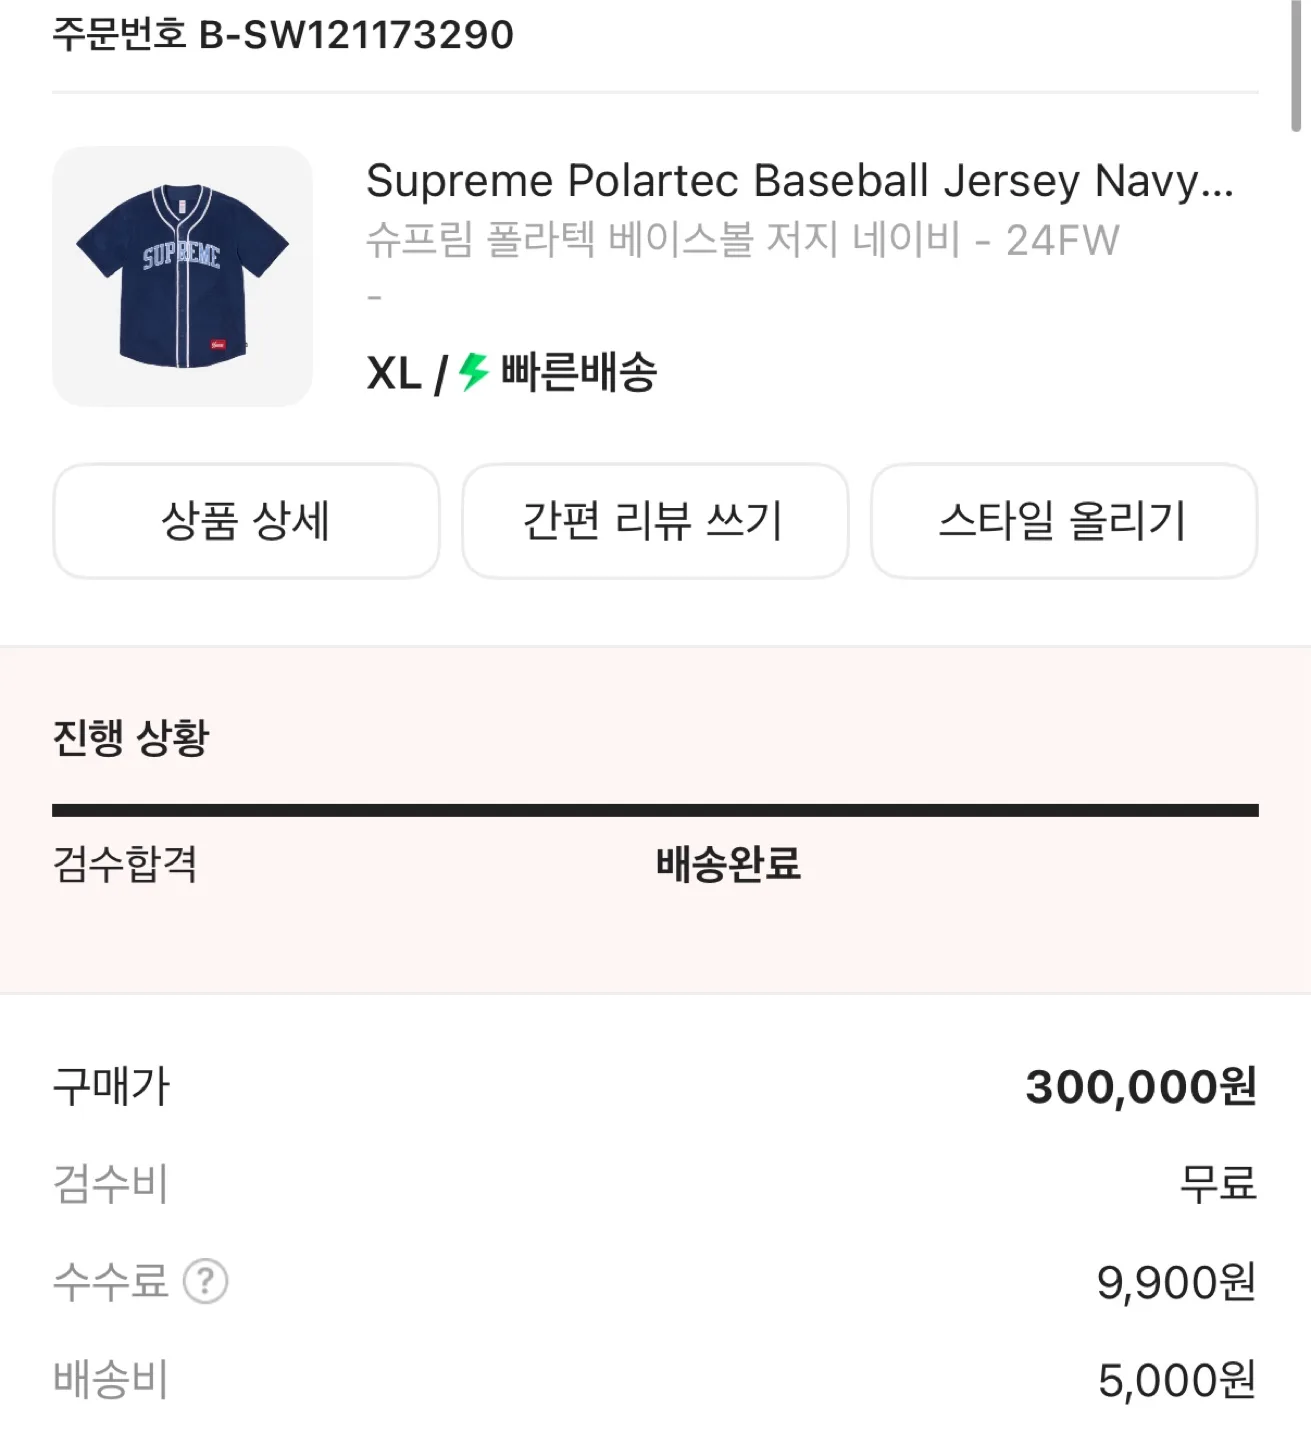Tap the fee help question mark icon

point(206,1281)
